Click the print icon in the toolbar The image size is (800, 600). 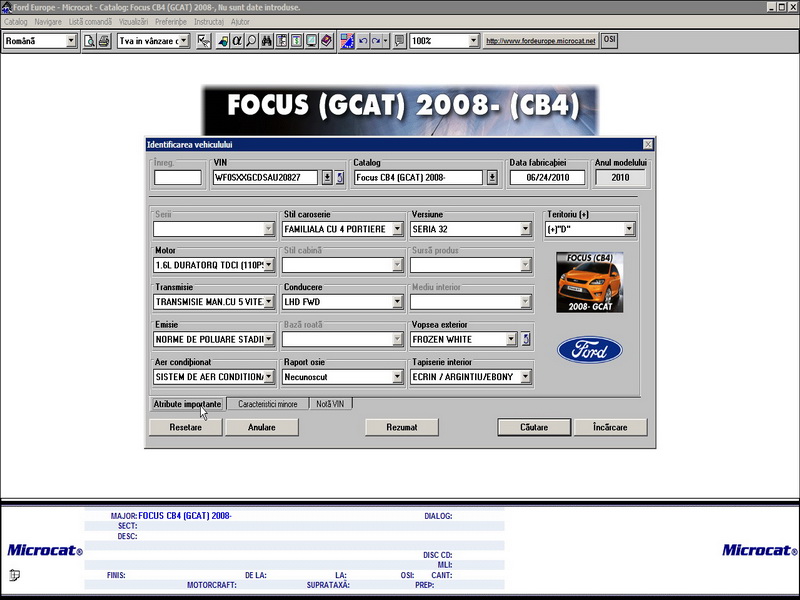click(103, 41)
